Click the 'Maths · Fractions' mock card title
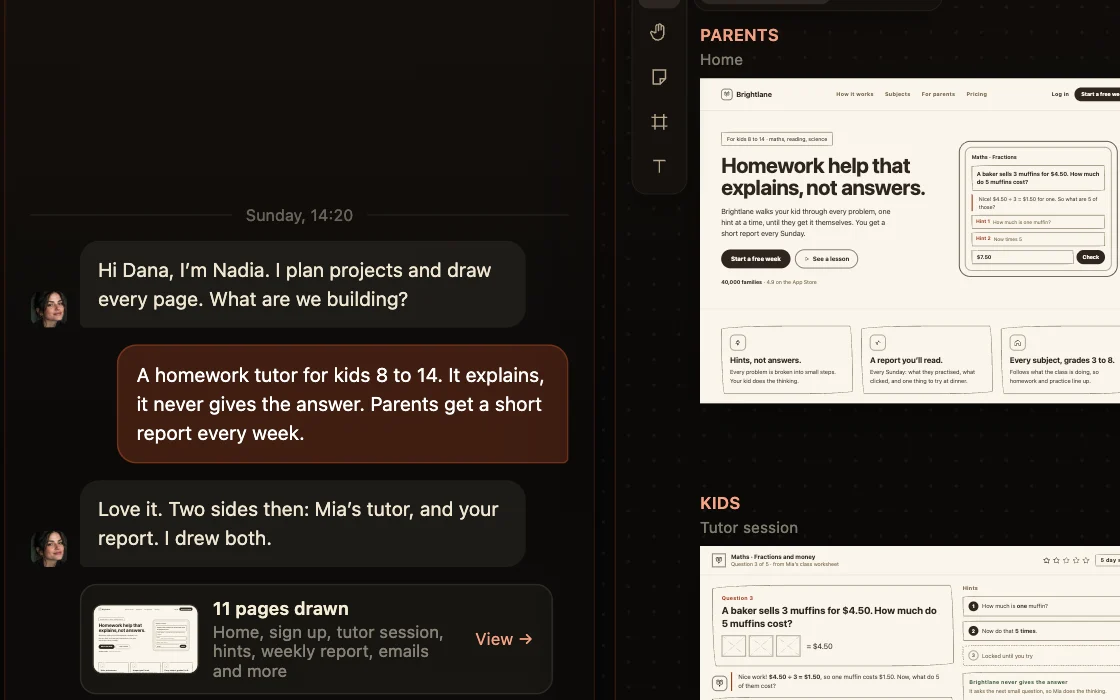1120x700 pixels. (x=994, y=157)
